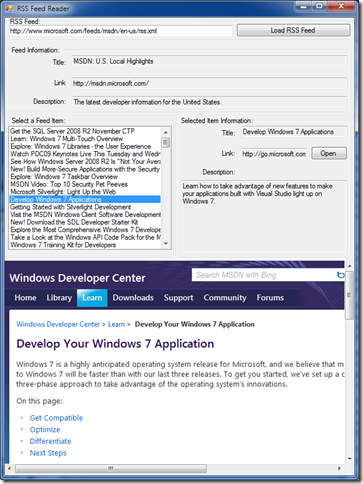Click the Bing search icon
363x484 pixels.
[x=340, y=275]
